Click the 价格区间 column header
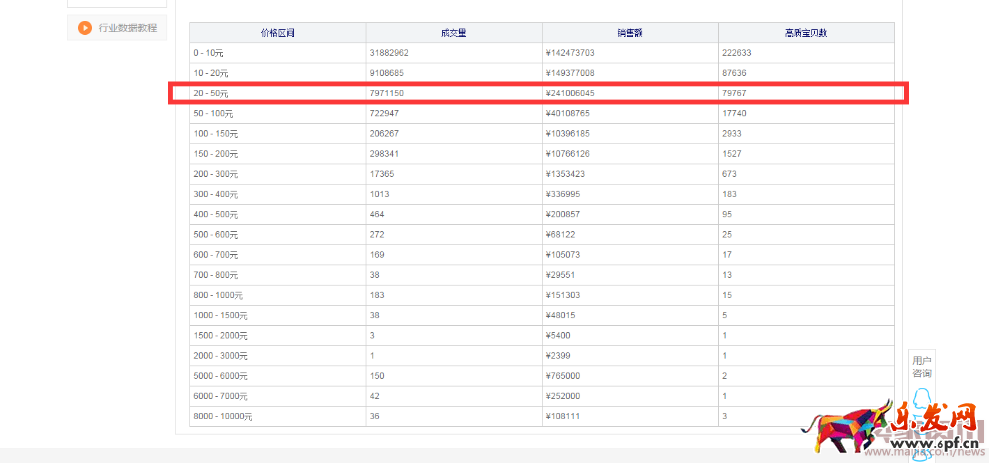Screen dimensions: 989x464 (277, 33)
